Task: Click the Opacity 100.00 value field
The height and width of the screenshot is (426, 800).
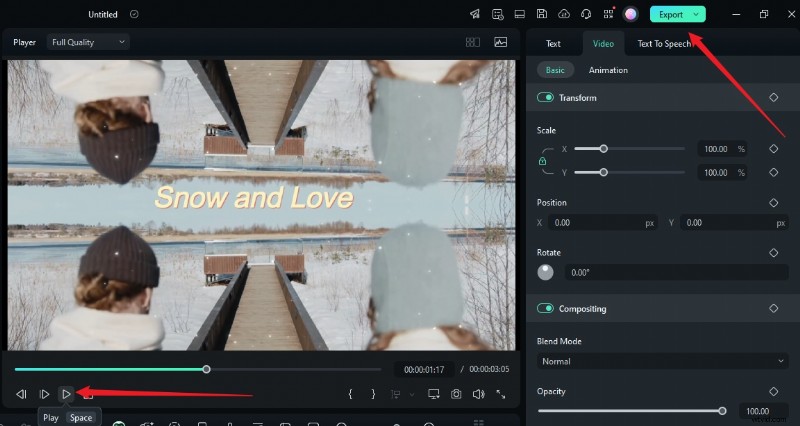Action: tap(763, 411)
